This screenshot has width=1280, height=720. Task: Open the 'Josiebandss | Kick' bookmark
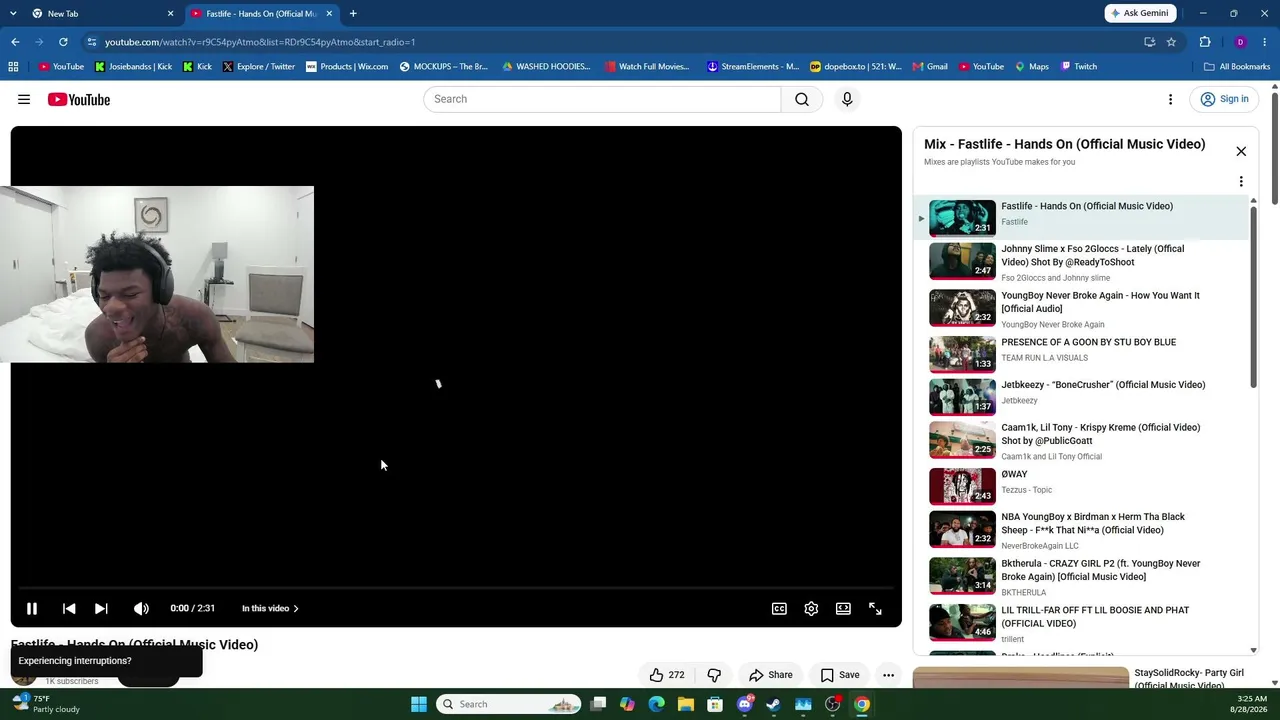tap(134, 67)
